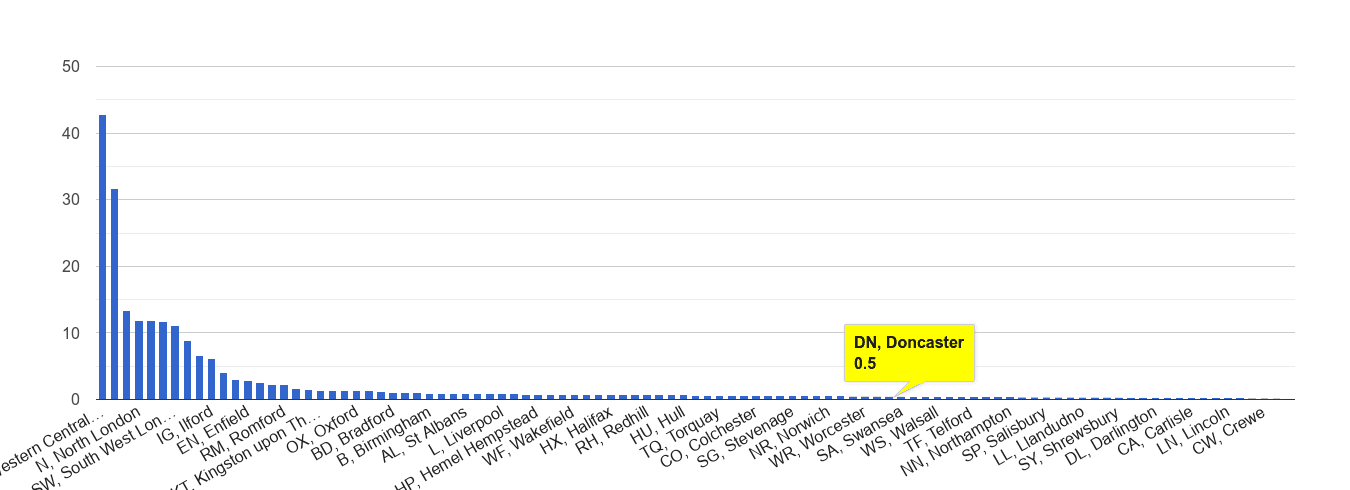This screenshot has height=490, width=1350.
Task: Click the 'TQ, Torquay' axis label
Action: tap(681, 433)
